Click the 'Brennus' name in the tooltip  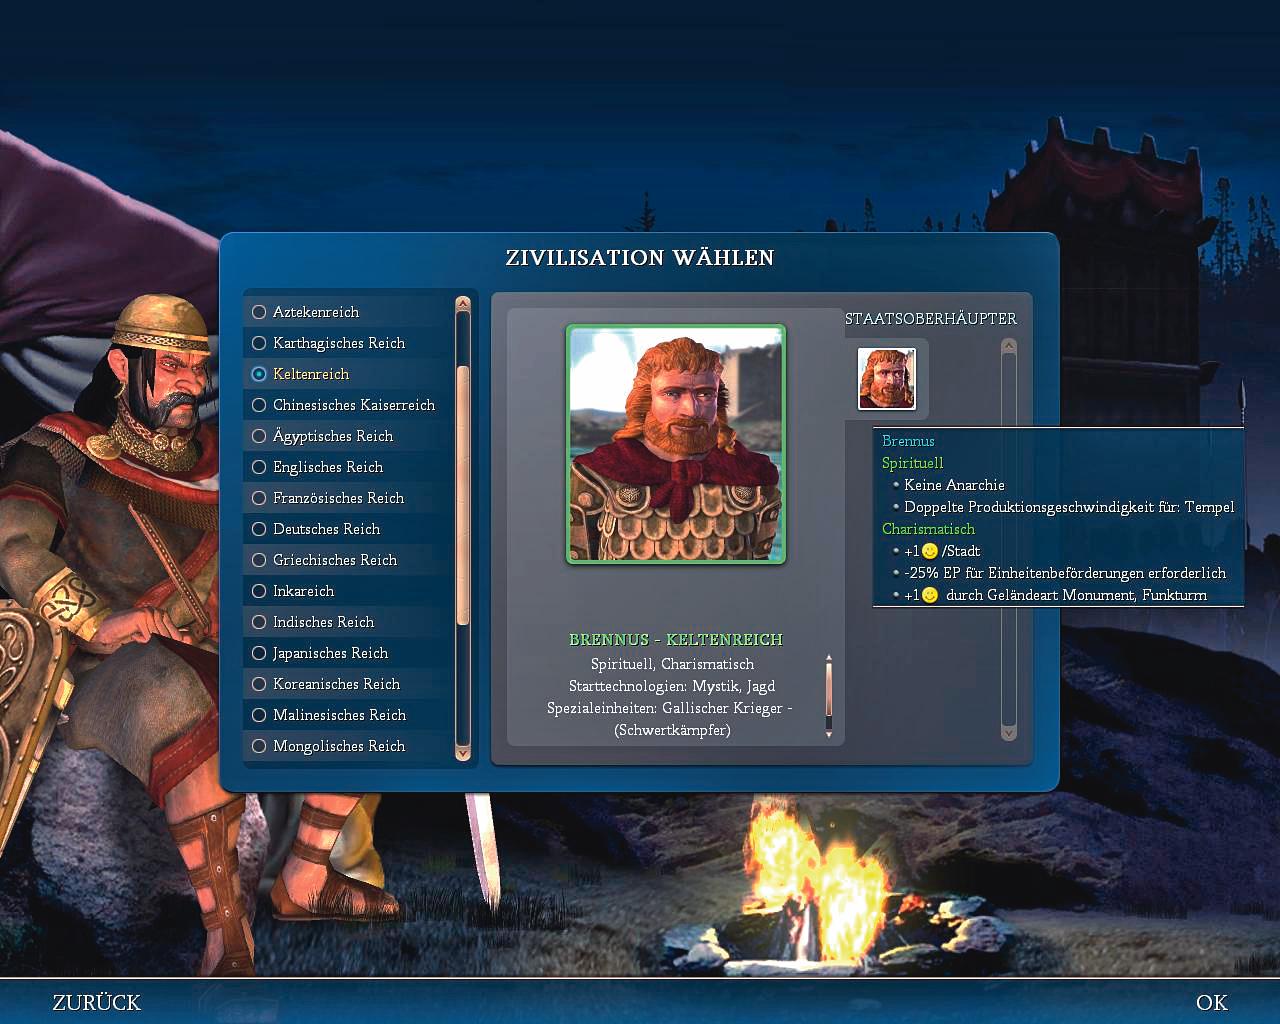[x=908, y=441]
